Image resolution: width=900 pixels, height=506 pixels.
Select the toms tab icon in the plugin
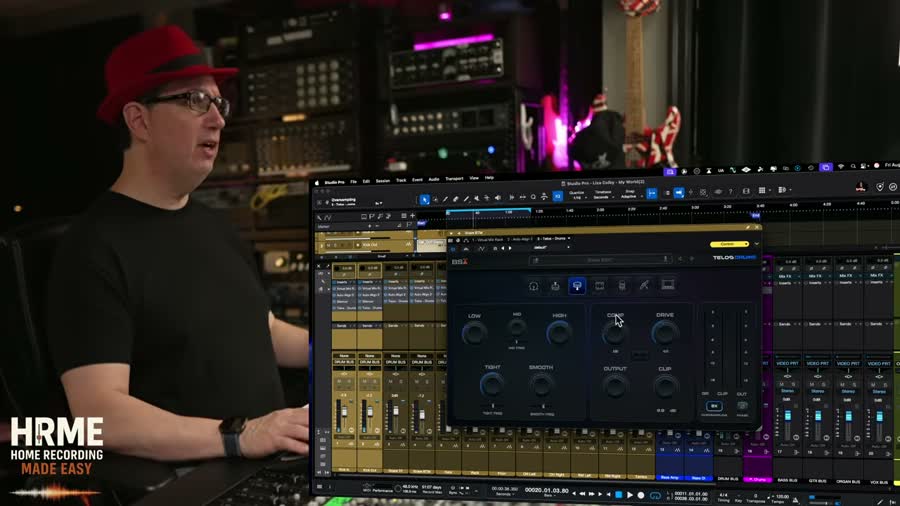click(x=599, y=285)
